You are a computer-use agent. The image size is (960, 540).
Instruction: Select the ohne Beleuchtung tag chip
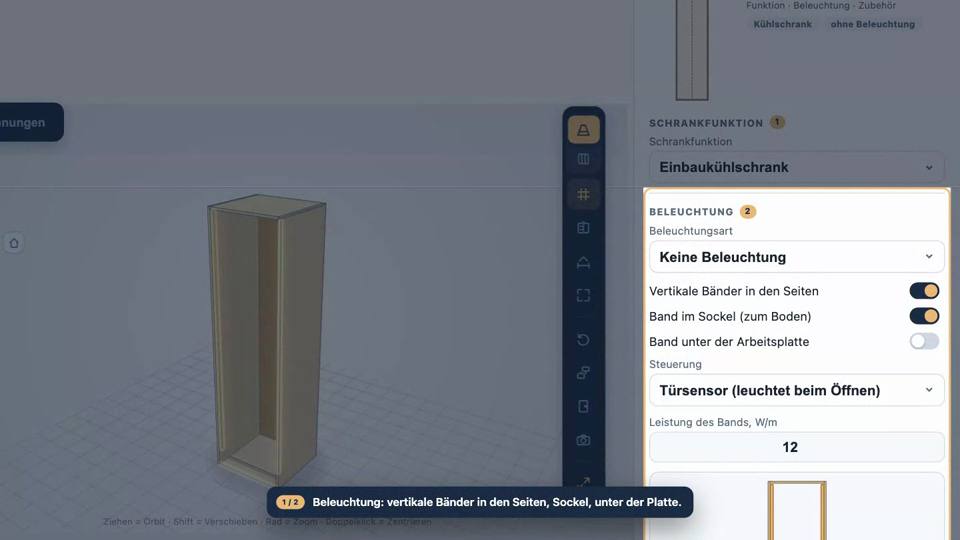[x=872, y=24]
